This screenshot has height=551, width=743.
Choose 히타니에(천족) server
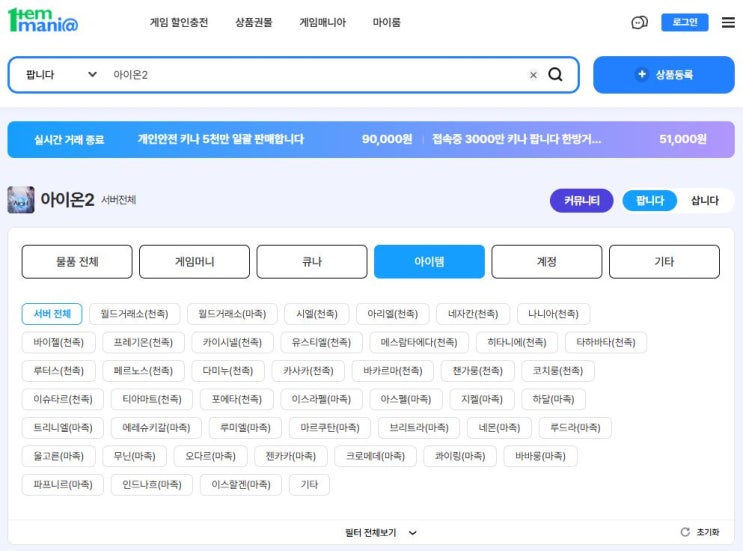click(516, 342)
